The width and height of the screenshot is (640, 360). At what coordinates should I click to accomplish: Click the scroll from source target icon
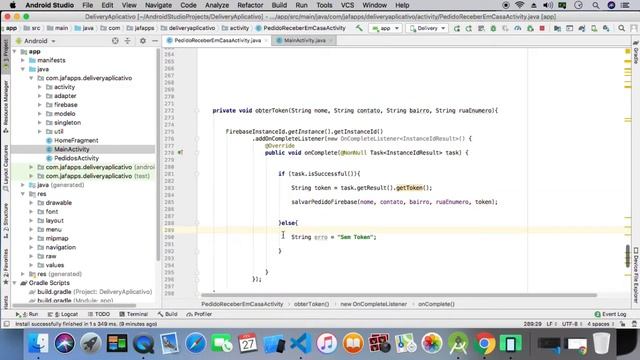(x=115, y=41)
